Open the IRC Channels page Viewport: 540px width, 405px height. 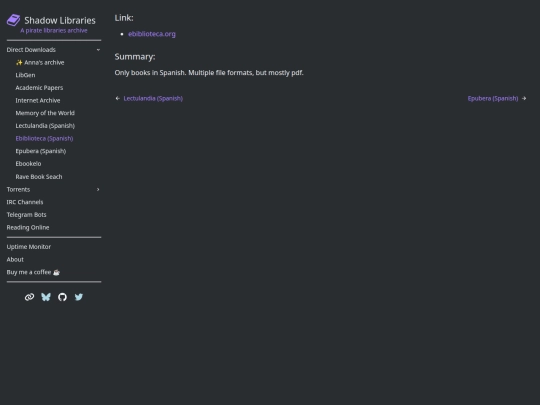pos(25,202)
